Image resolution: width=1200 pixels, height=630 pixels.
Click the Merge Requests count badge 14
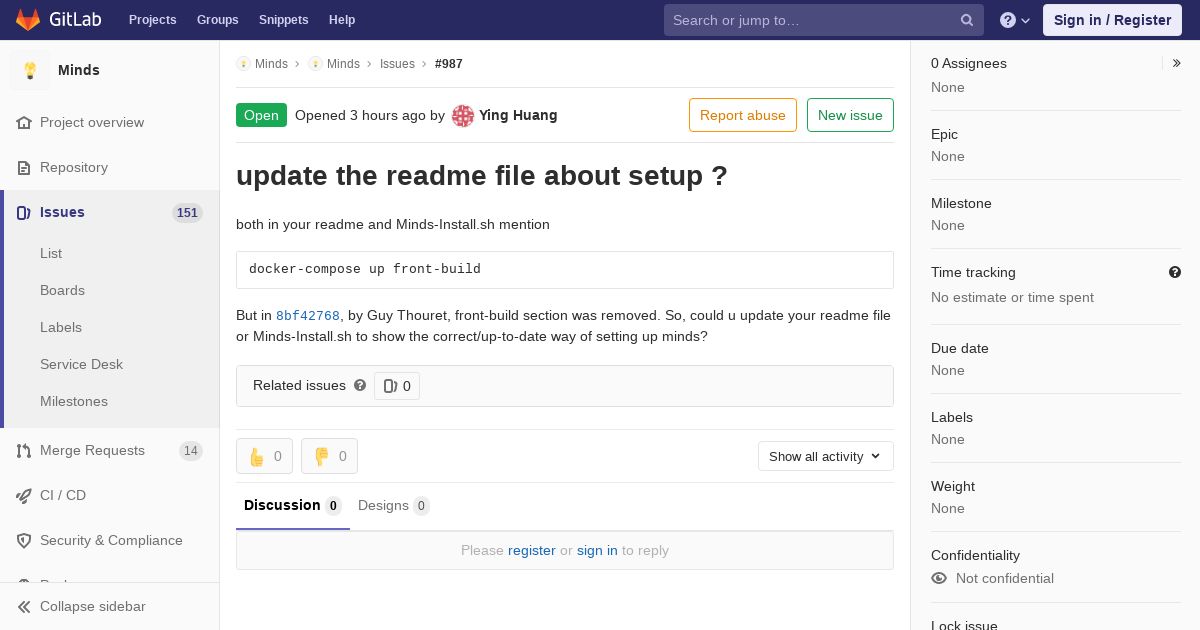(191, 451)
